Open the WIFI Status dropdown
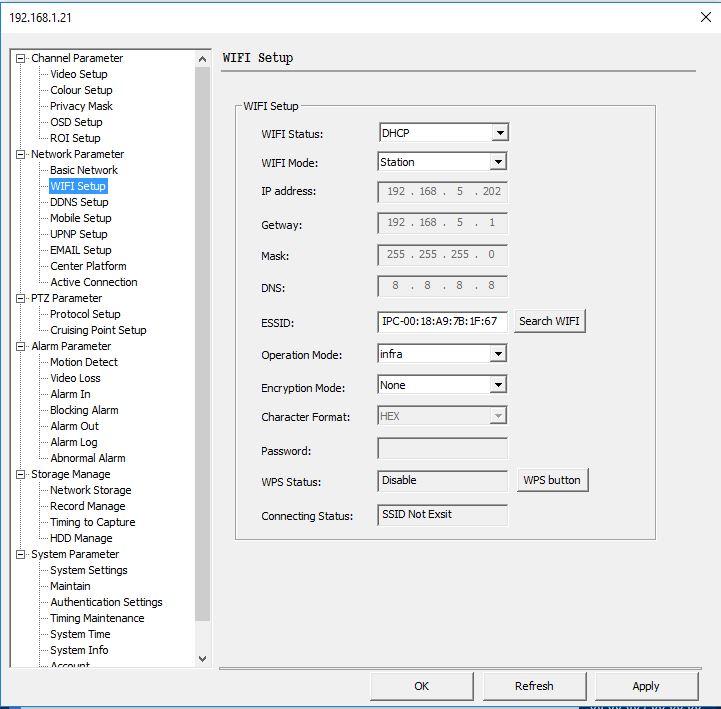The height and width of the screenshot is (709, 721). pyautogui.click(x=500, y=133)
